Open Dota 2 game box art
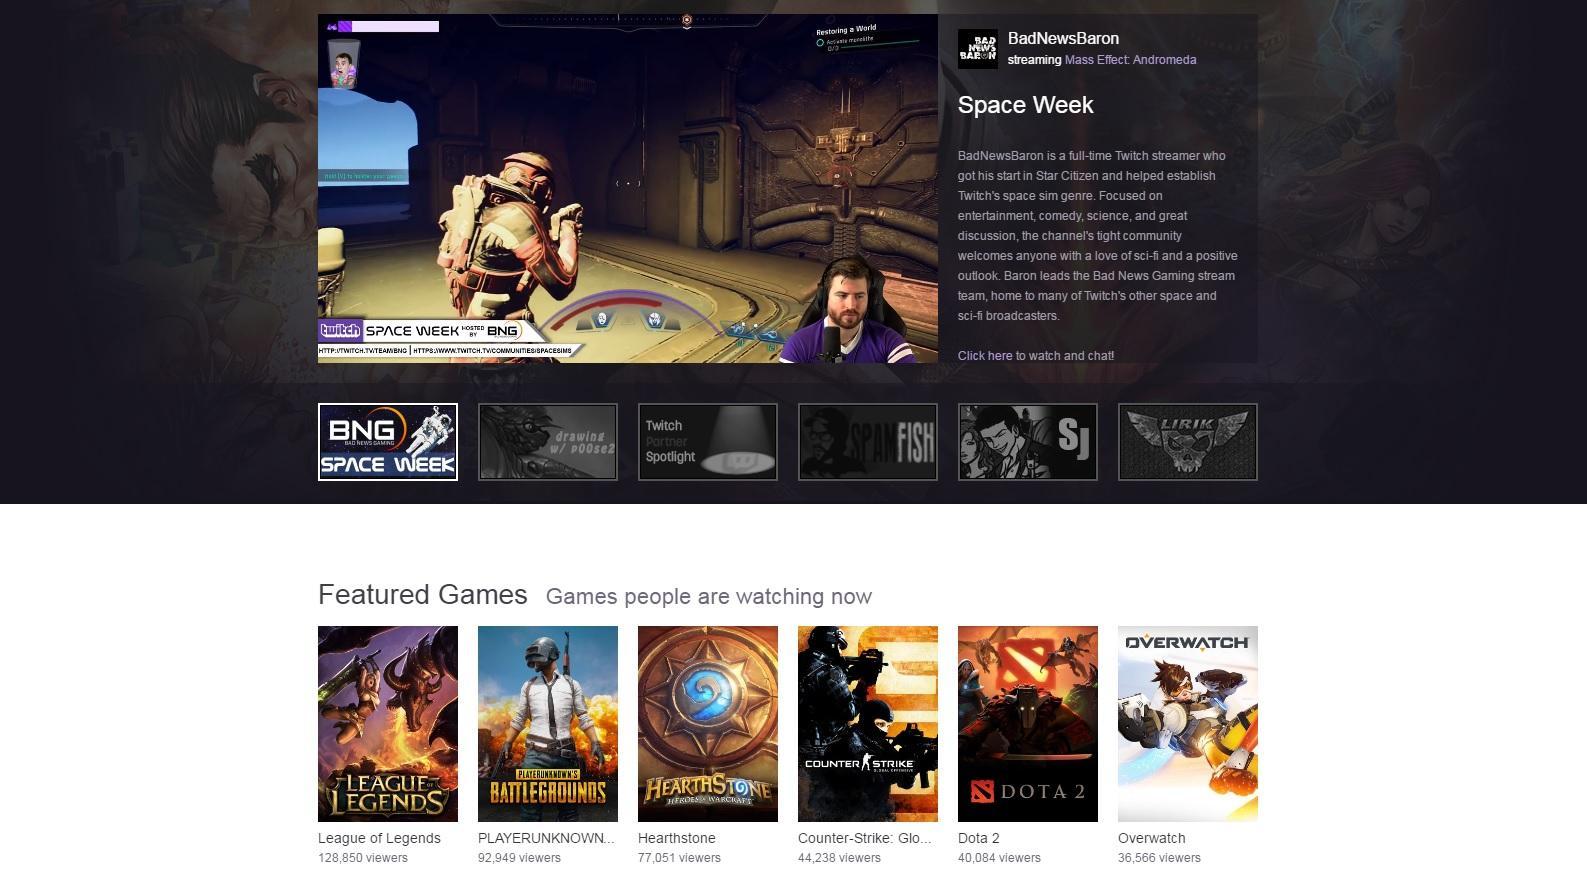 [x=1028, y=724]
